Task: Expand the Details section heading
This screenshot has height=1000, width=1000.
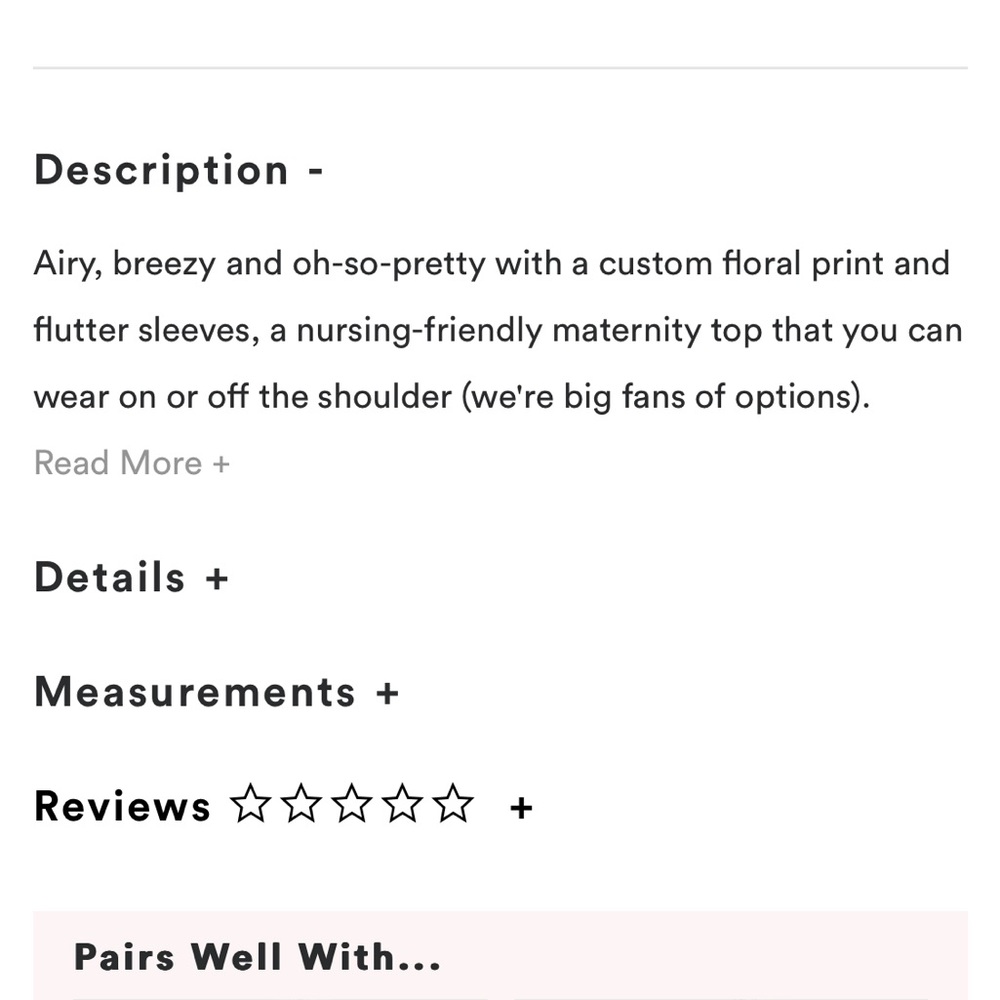Action: click(x=110, y=578)
